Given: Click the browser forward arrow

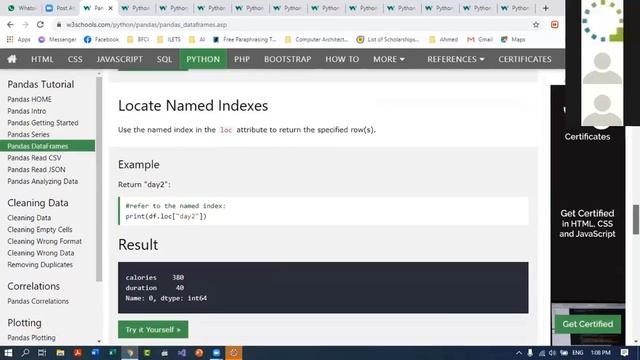Looking at the screenshot, I should (25, 24).
